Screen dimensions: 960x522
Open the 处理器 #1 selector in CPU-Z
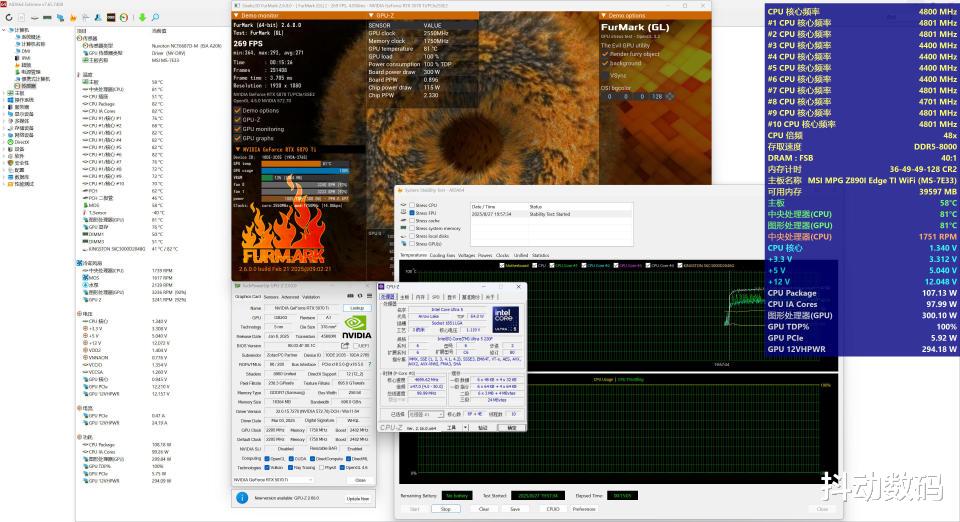(x=426, y=414)
